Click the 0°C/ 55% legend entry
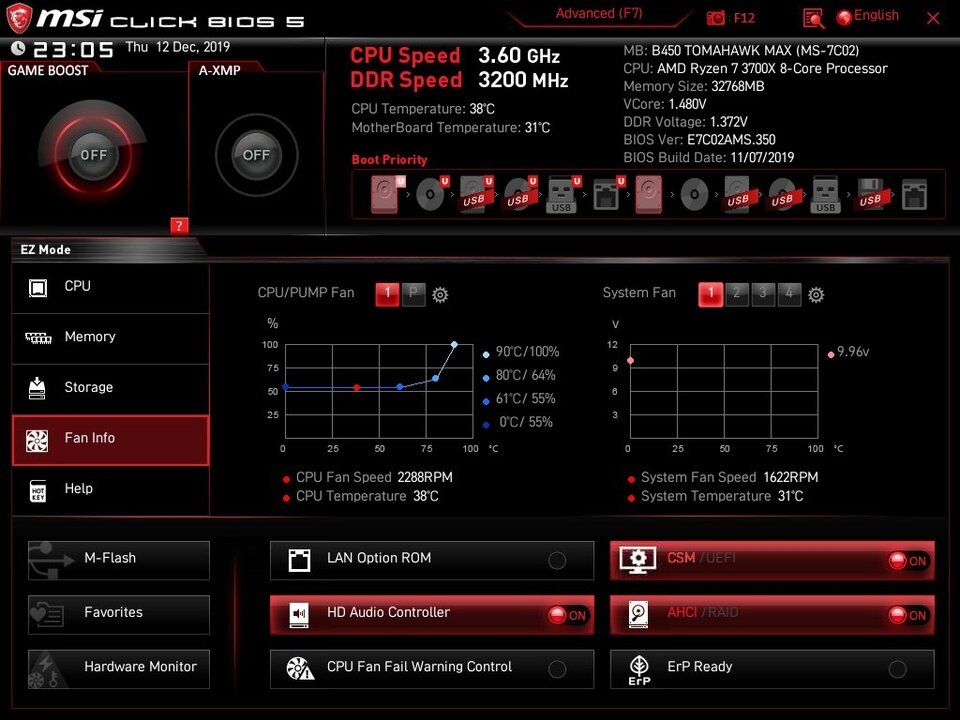This screenshot has height=720, width=960. (x=518, y=422)
